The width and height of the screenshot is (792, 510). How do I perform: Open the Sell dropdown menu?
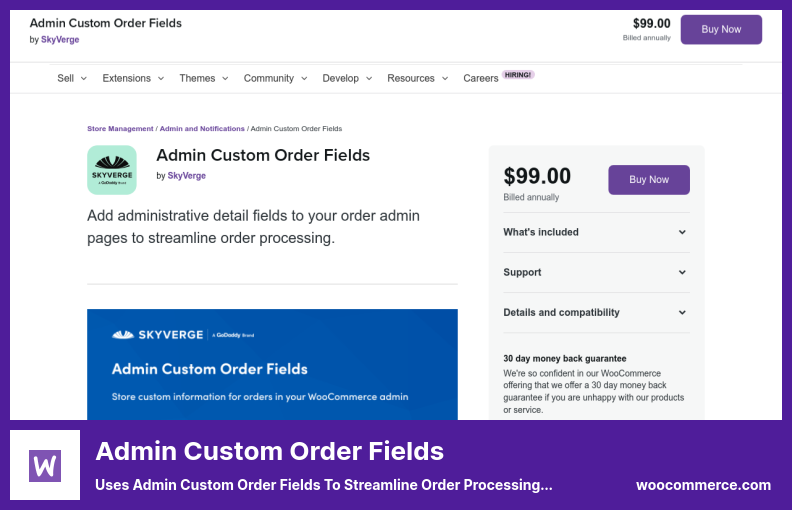pyautogui.click(x=72, y=78)
